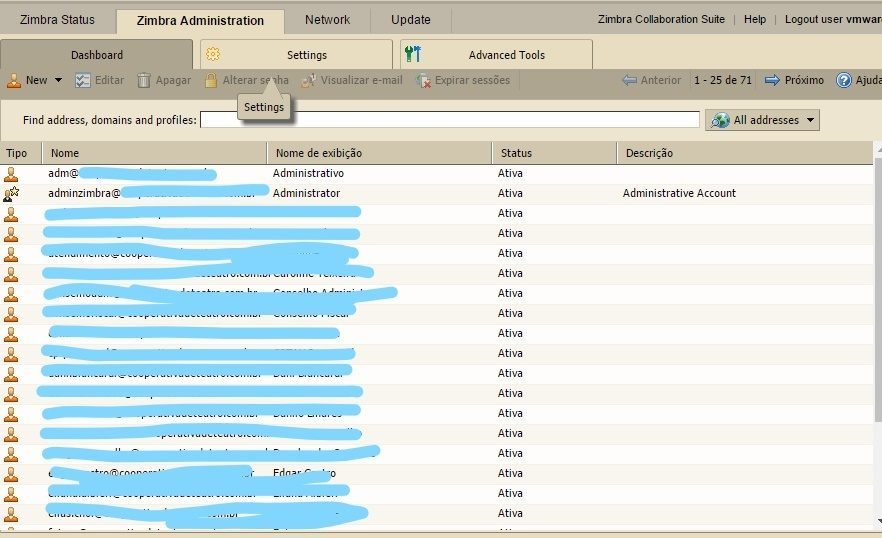The height and width of the screenshot is (538, 882).
Task: Click the Help link
Action: tap(755, 19)
